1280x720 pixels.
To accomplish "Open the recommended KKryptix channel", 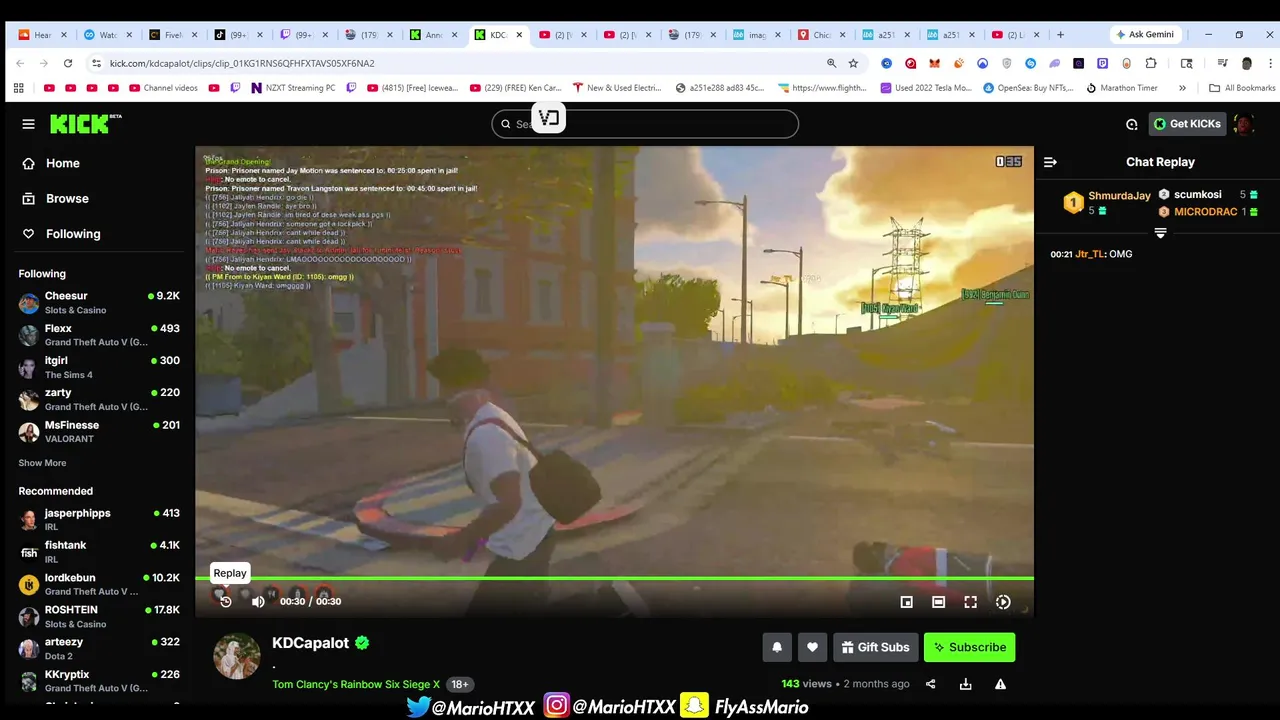I will 98,681.
